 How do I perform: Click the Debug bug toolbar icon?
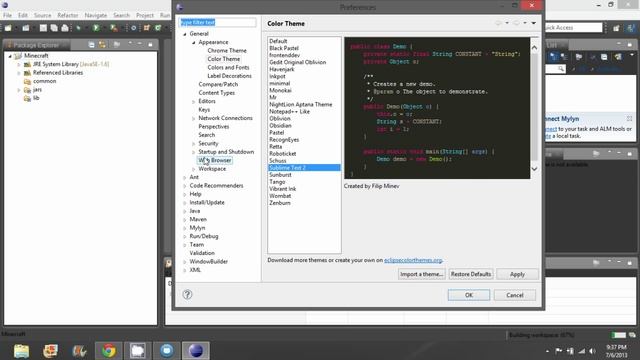click(78, 28)
